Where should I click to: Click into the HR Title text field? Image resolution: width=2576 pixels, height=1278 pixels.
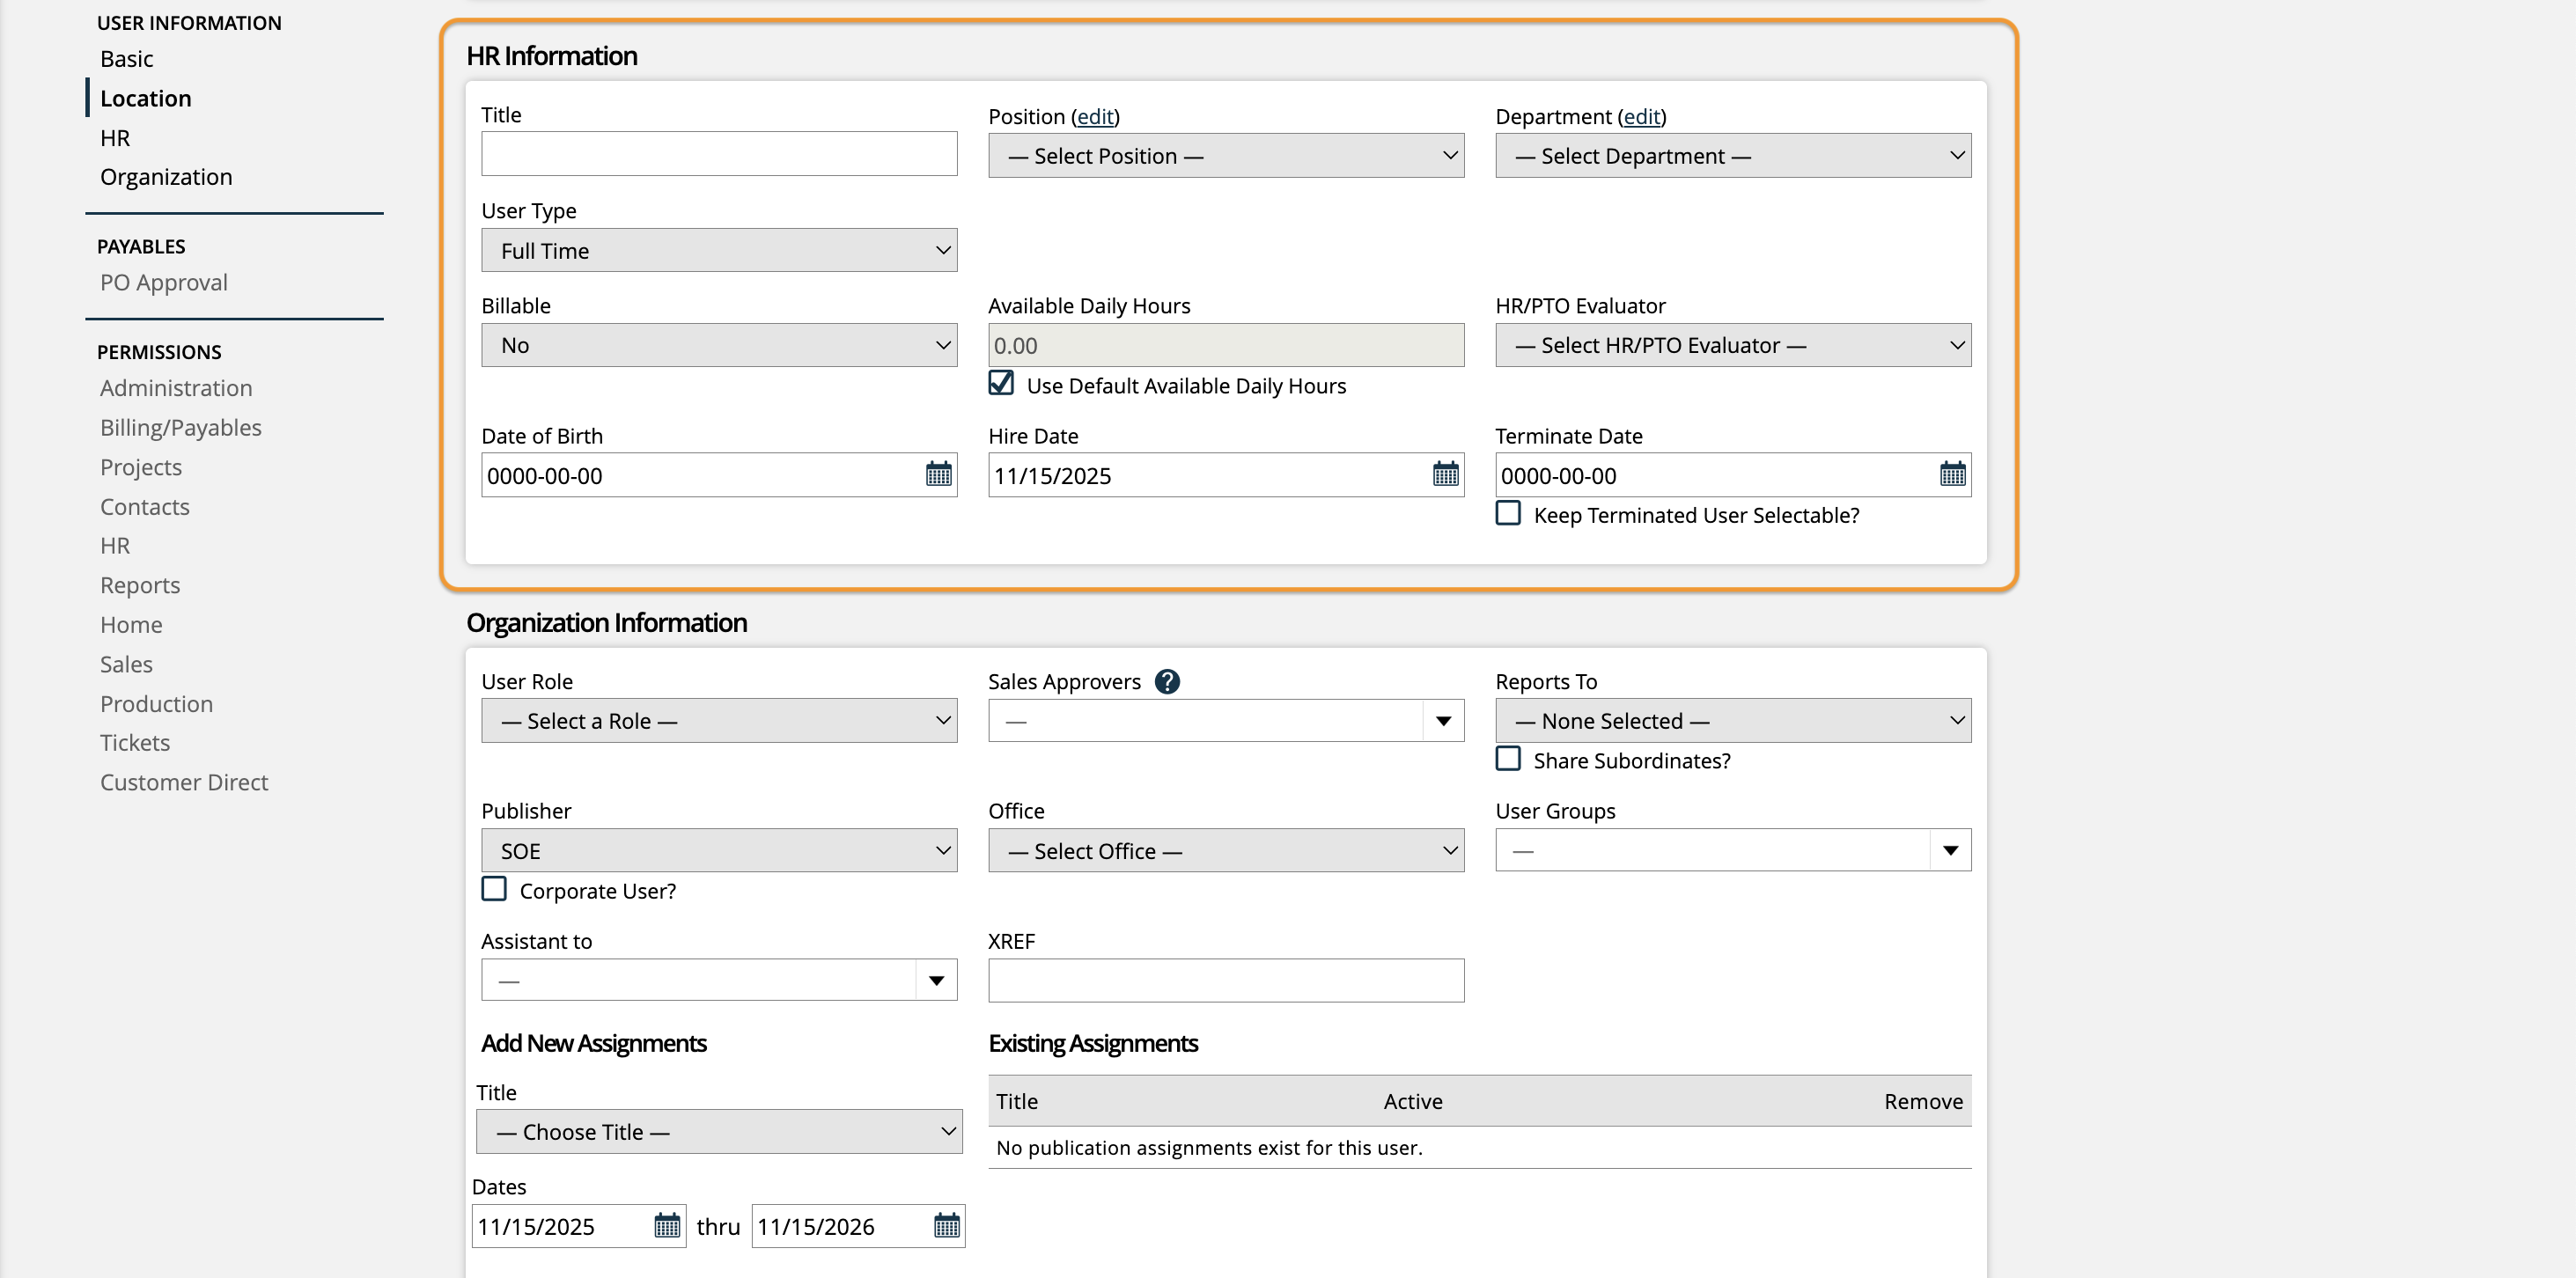click(719, 154)
